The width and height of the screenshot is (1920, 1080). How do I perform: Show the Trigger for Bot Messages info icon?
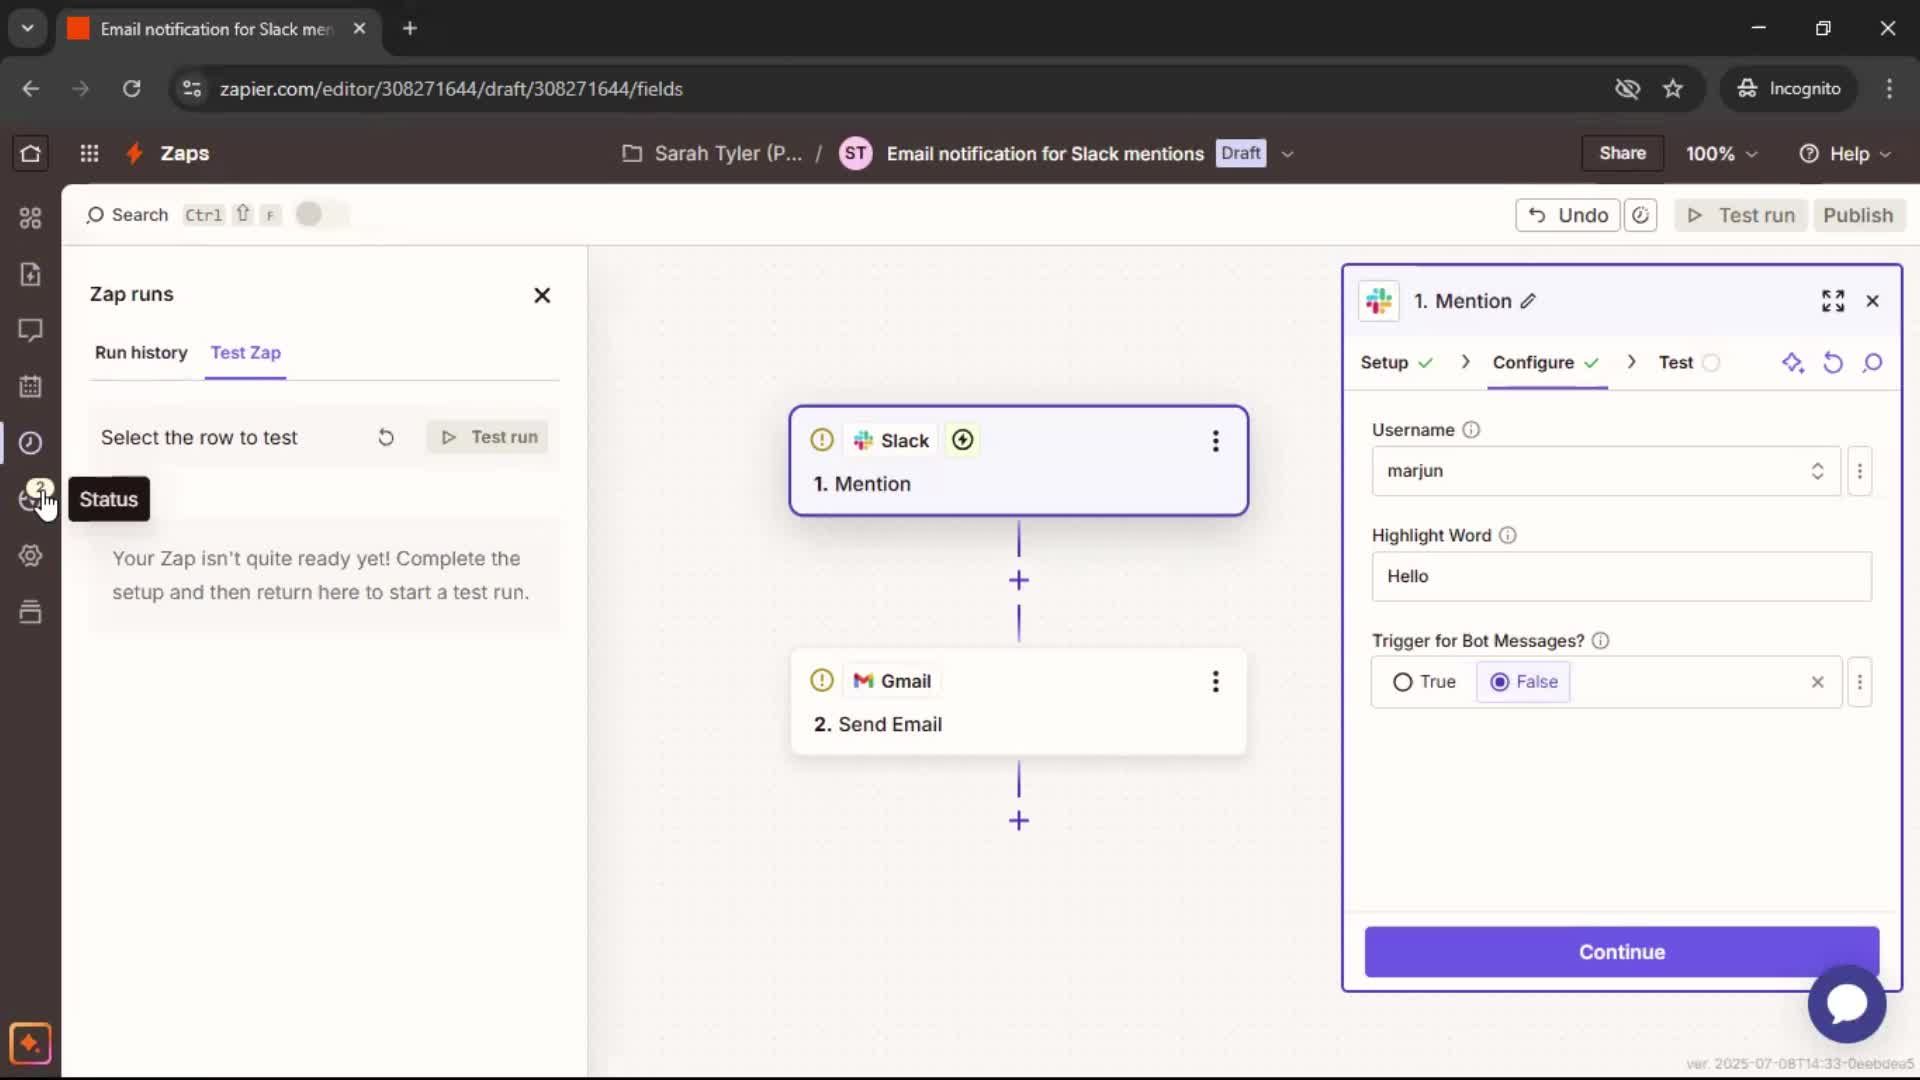1600,641
